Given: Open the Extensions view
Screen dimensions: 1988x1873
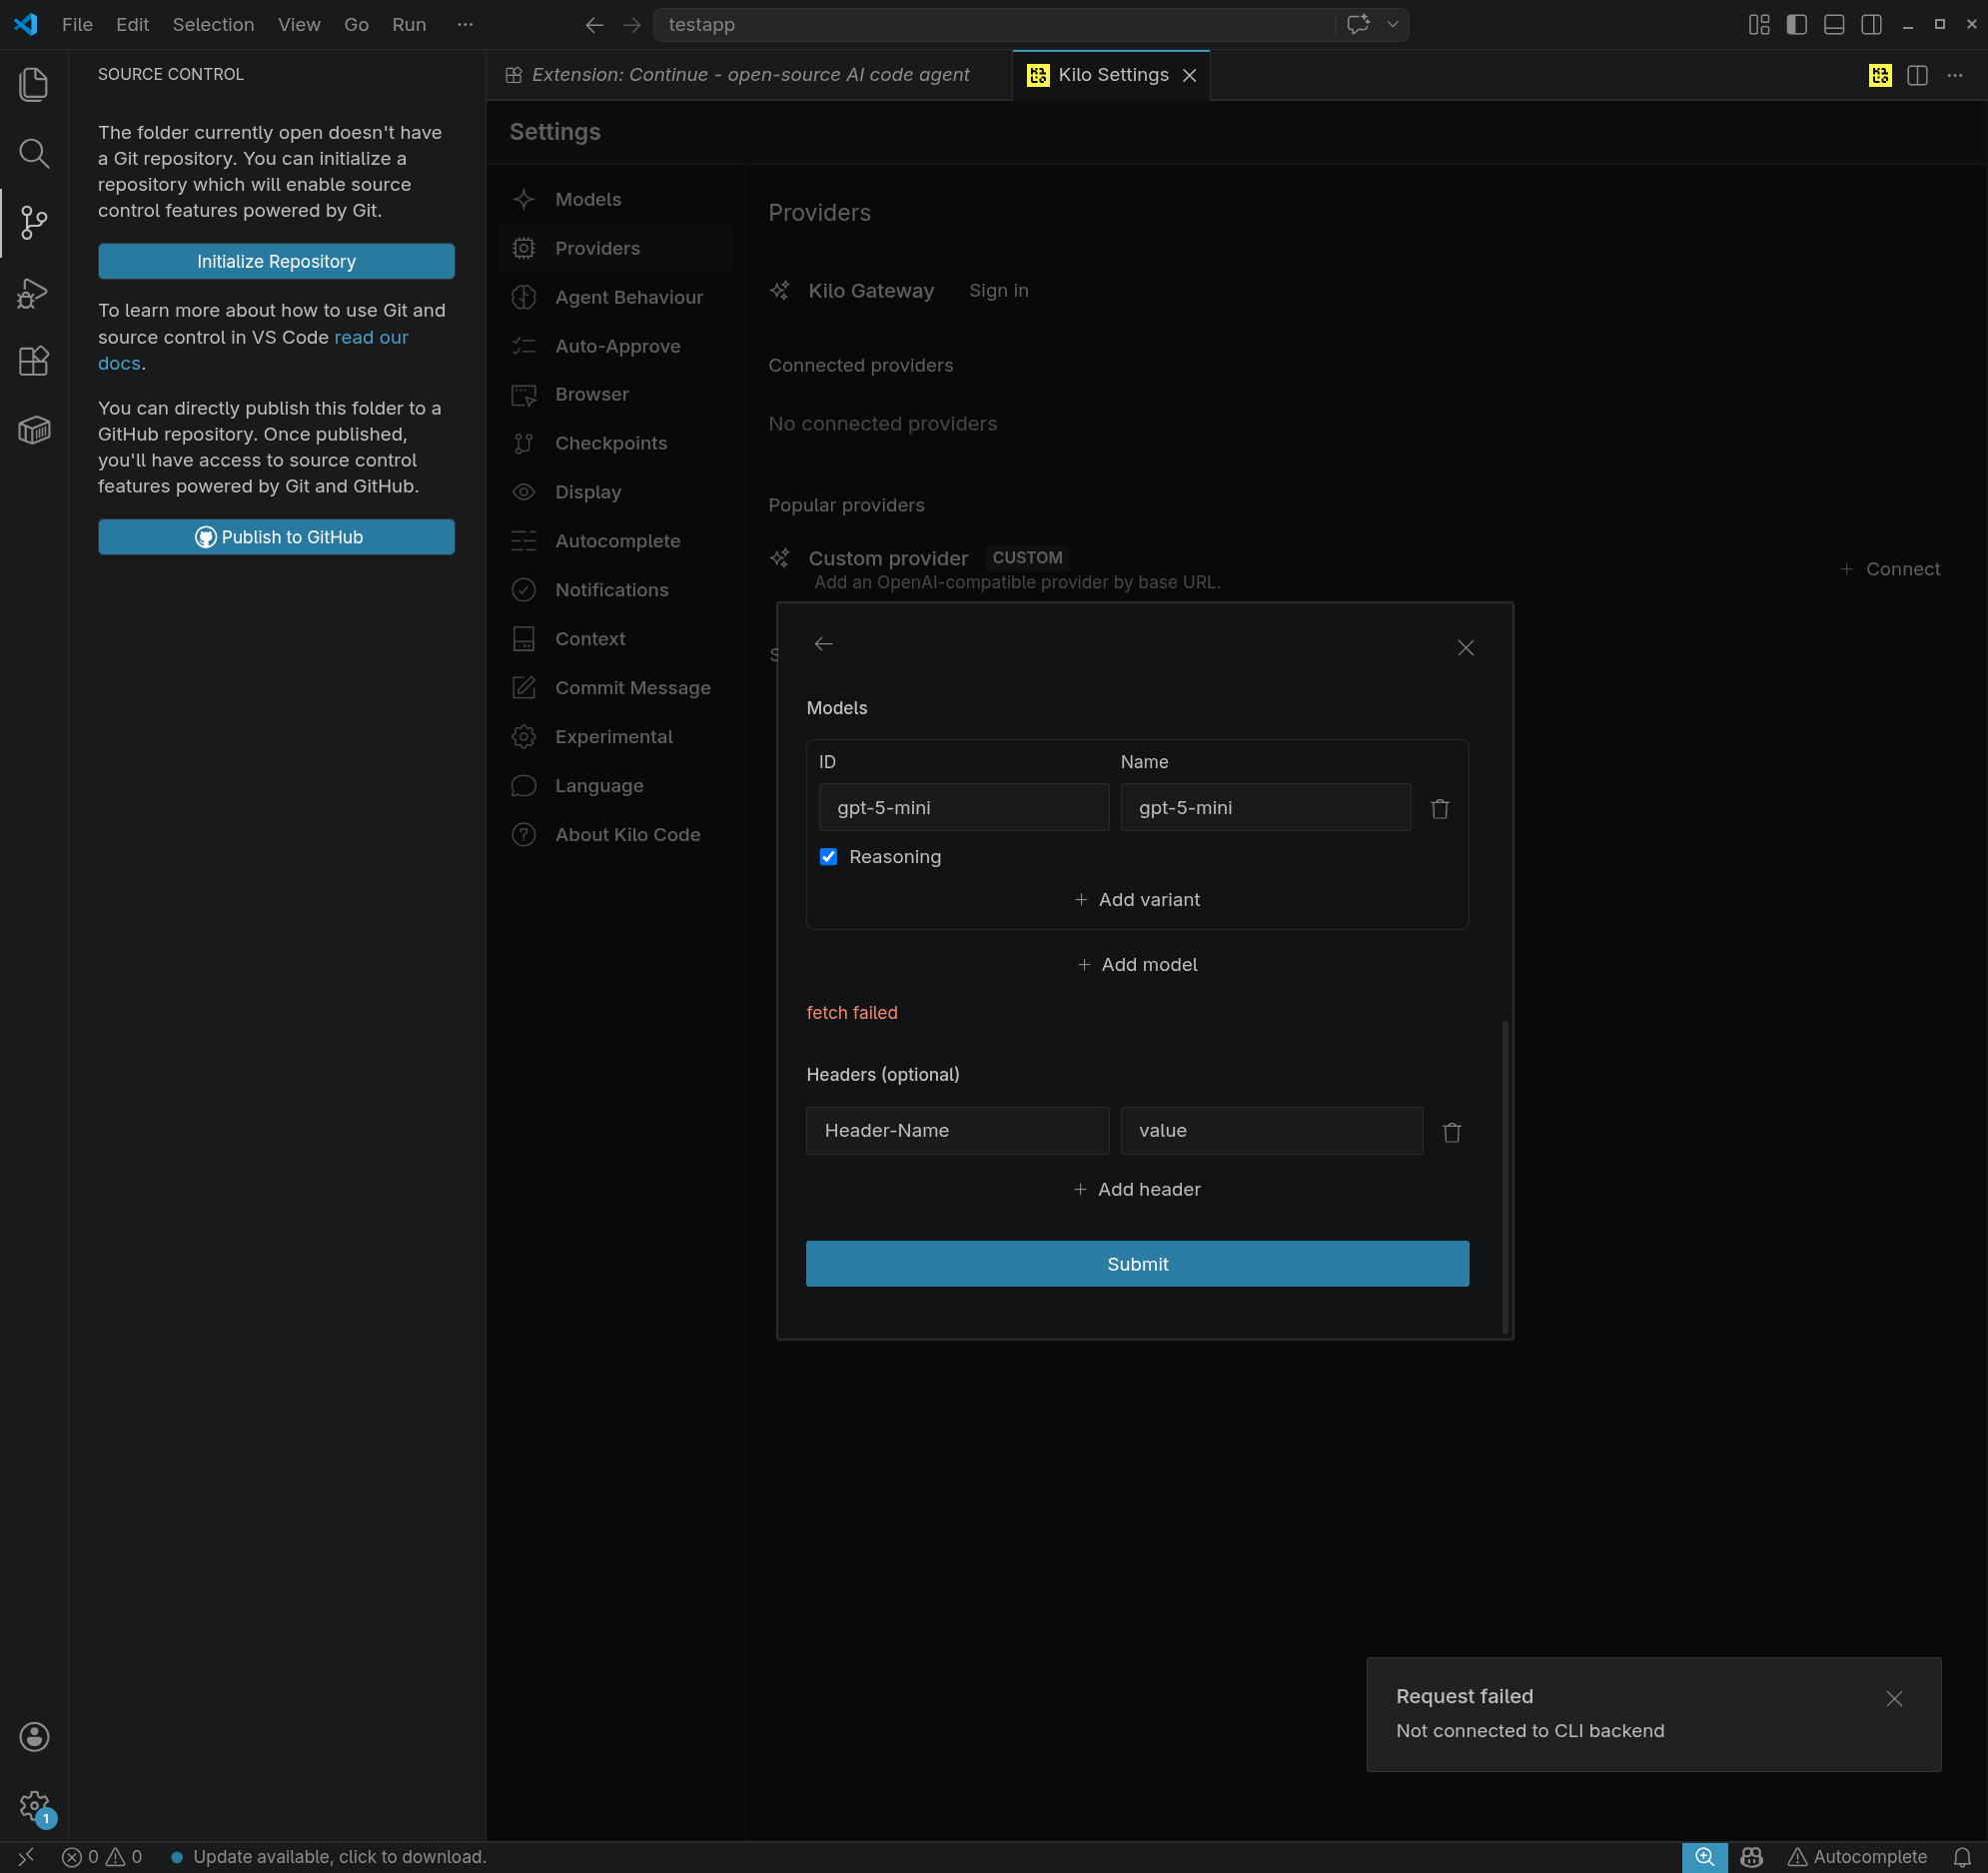Looking at the screenshot, I should pyautogui.click(x=34, y=361).
